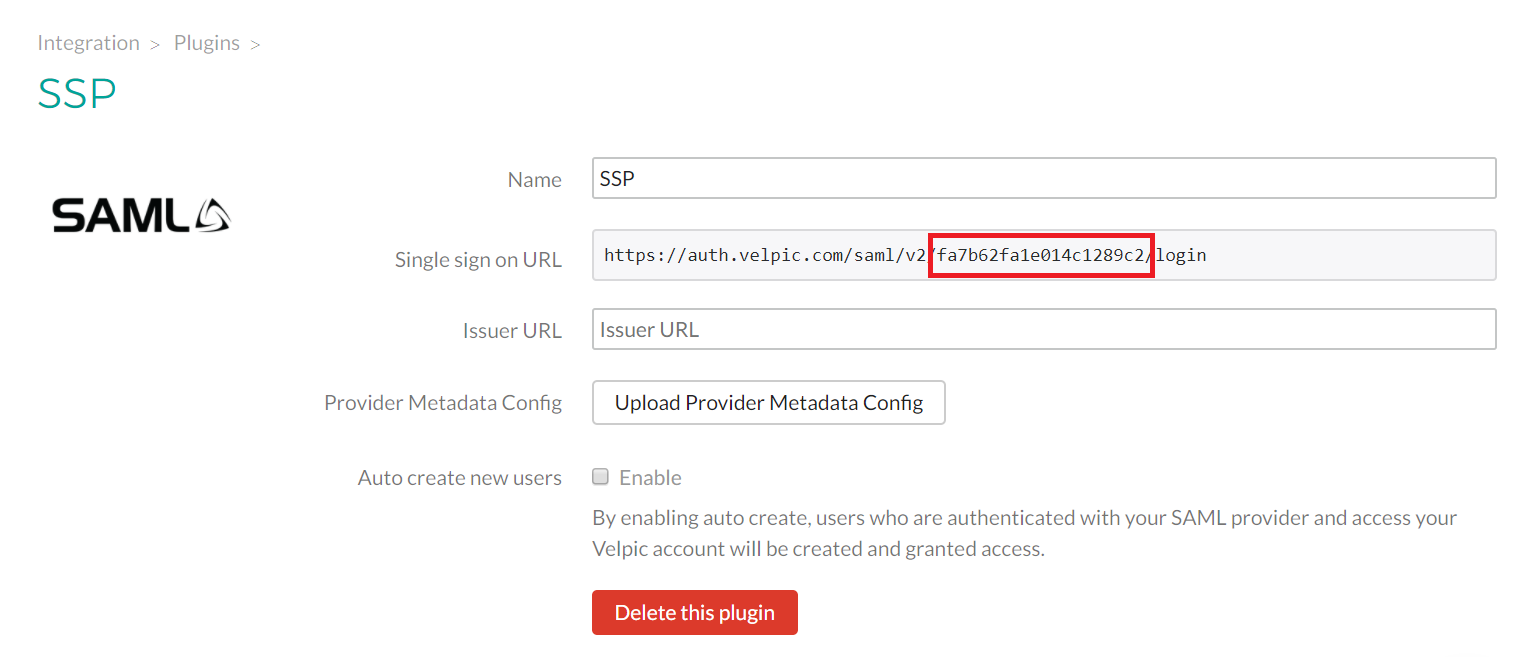
Task: Click the breadcrumb arrow after Integration
Action: pos(155,44)
